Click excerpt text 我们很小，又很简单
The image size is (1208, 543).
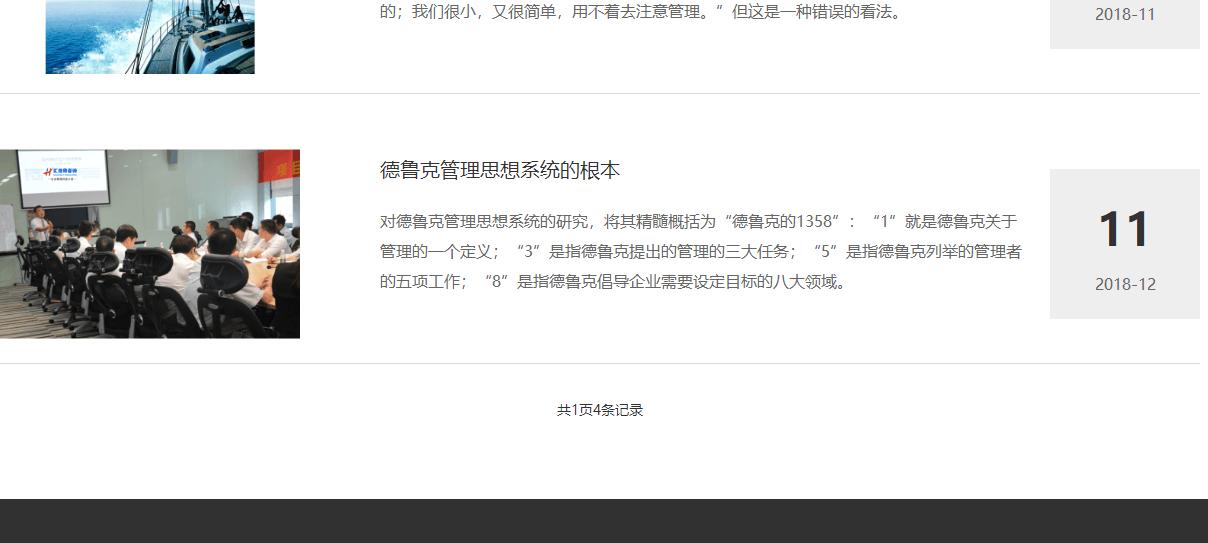click(x=641, y=13)
